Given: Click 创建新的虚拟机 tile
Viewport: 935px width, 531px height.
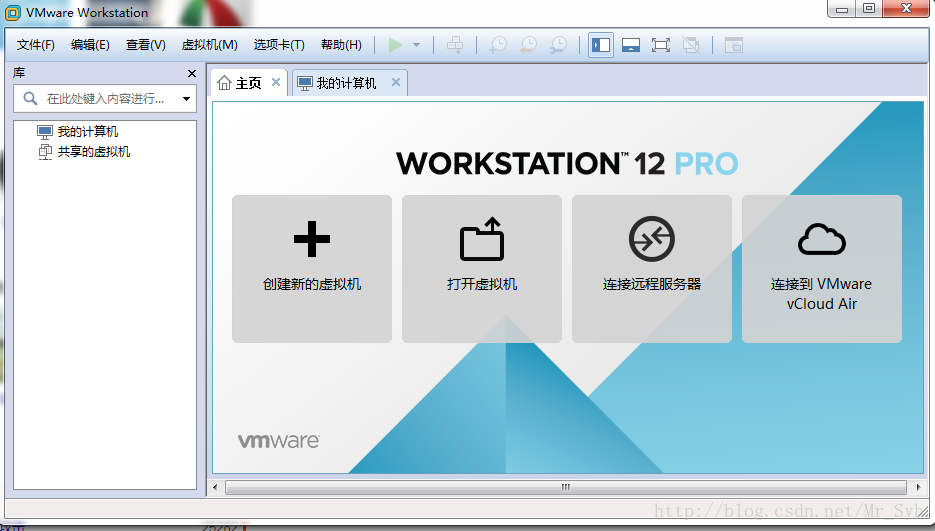Looking at the screenshot, I should coord(312,268).
